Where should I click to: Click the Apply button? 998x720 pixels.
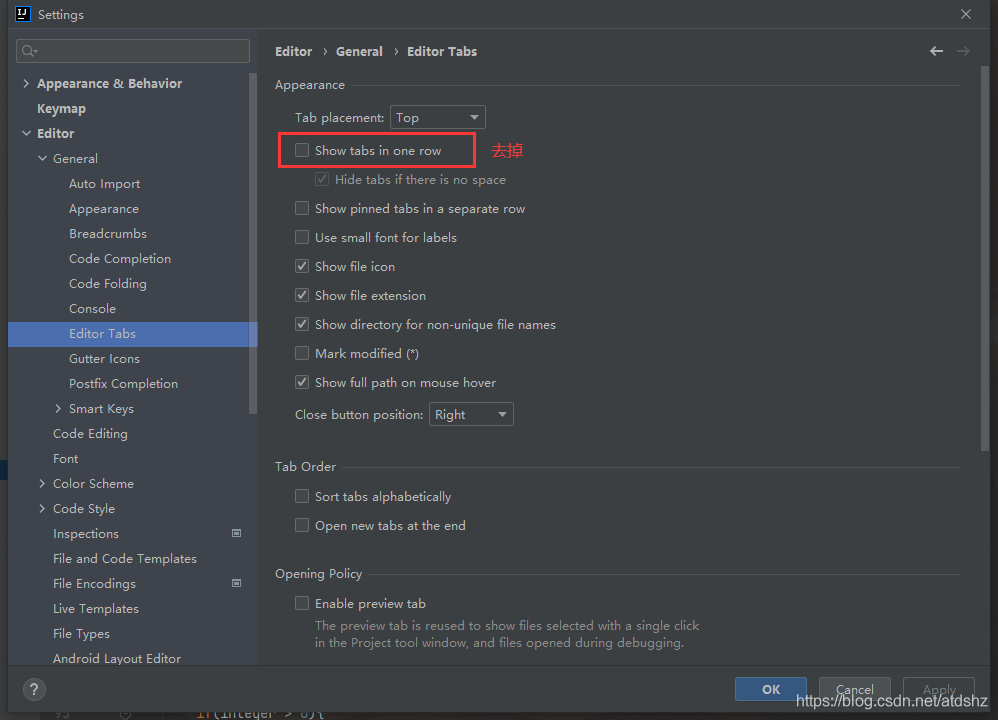(939, 689)
